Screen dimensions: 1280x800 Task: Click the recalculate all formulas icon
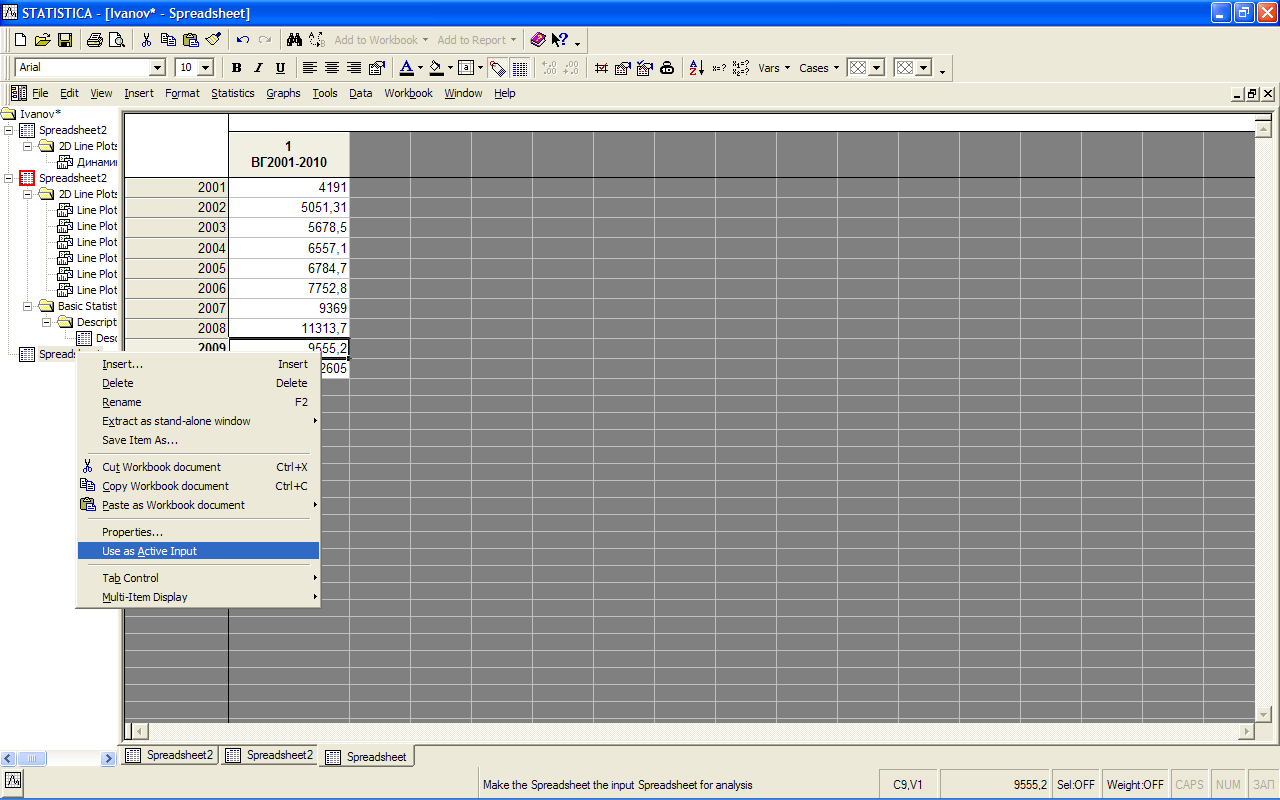741,68
